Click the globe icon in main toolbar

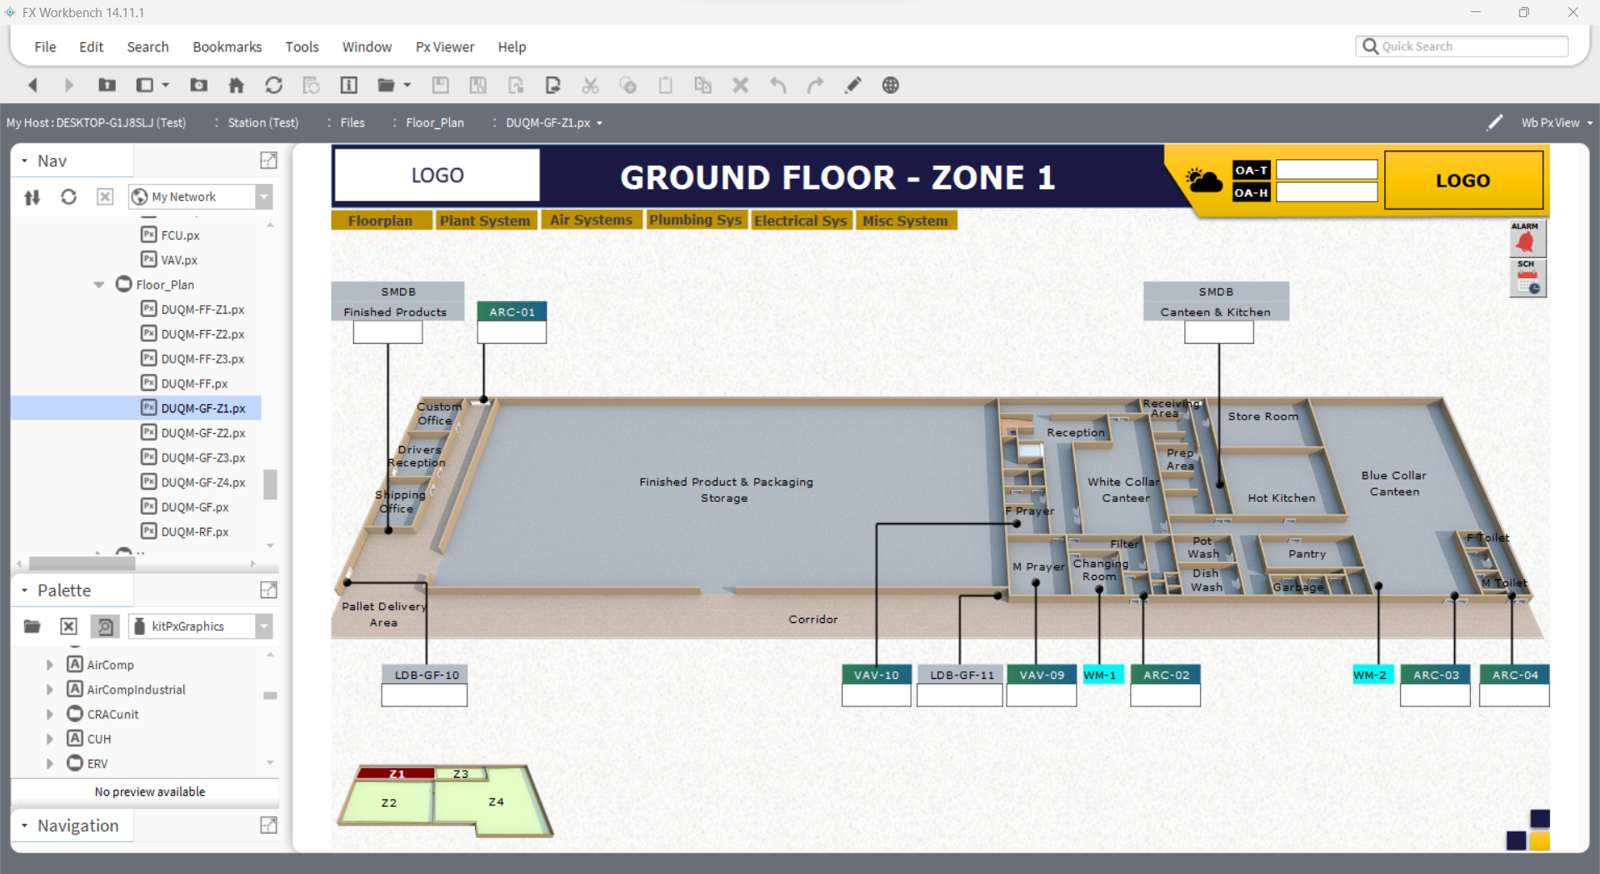tap(890, 85)
